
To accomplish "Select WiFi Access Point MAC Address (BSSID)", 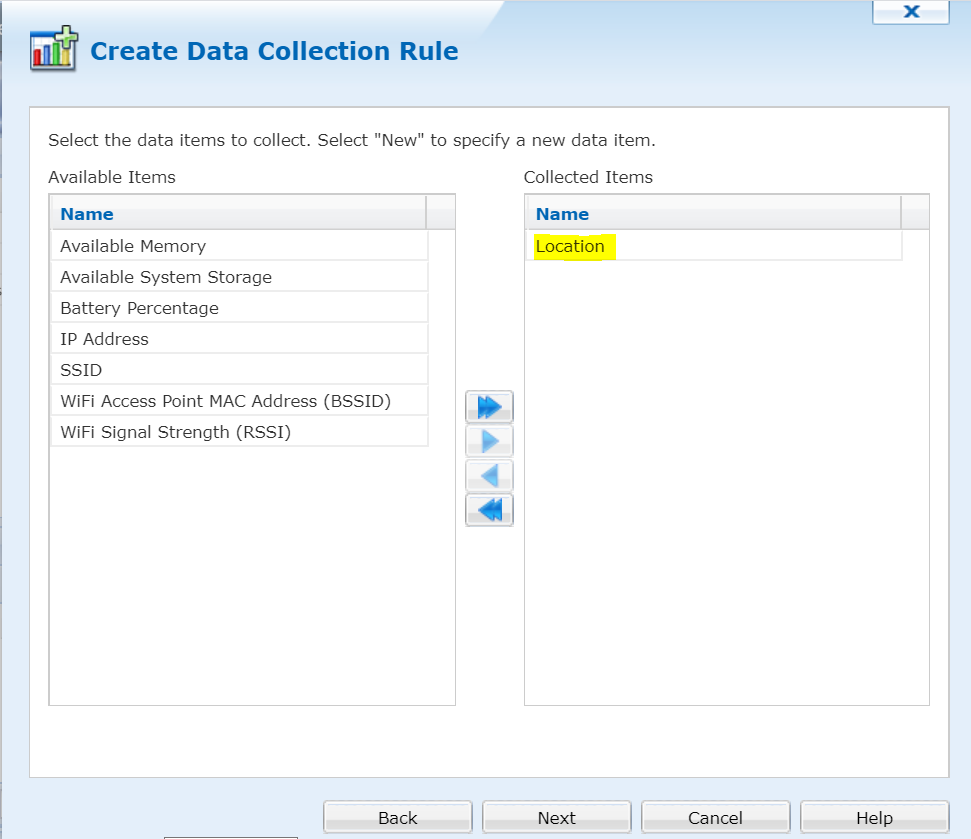I will click(x=225, y=401).
